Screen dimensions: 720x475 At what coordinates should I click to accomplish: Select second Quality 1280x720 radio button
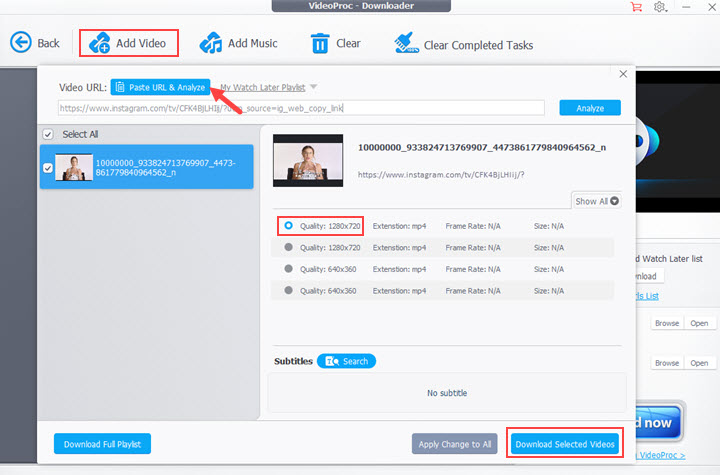coord(288,247)
